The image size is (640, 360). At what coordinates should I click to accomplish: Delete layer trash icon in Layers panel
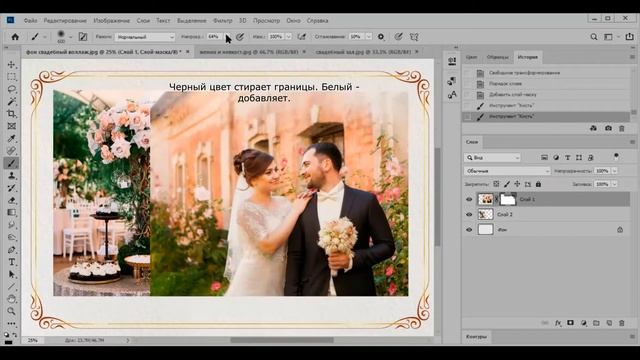tap(622, 323)
